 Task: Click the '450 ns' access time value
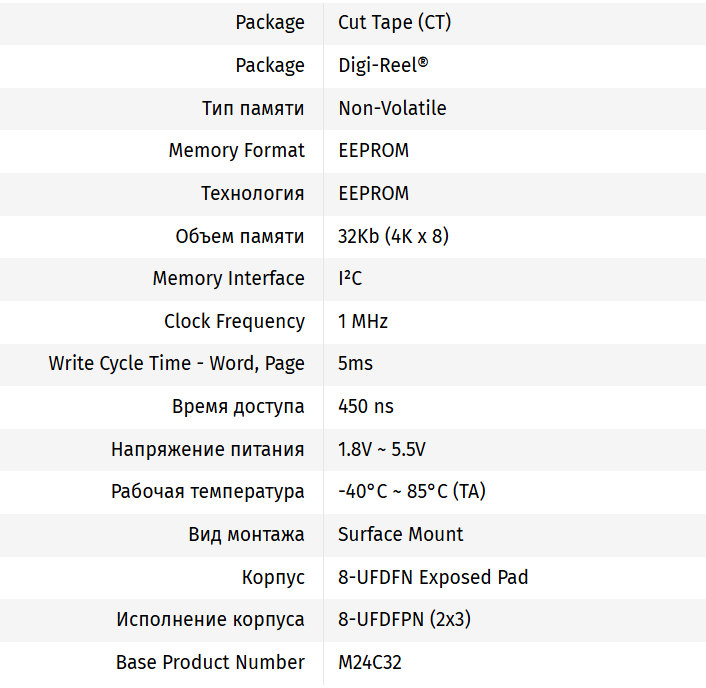click(x=366, y=406)
